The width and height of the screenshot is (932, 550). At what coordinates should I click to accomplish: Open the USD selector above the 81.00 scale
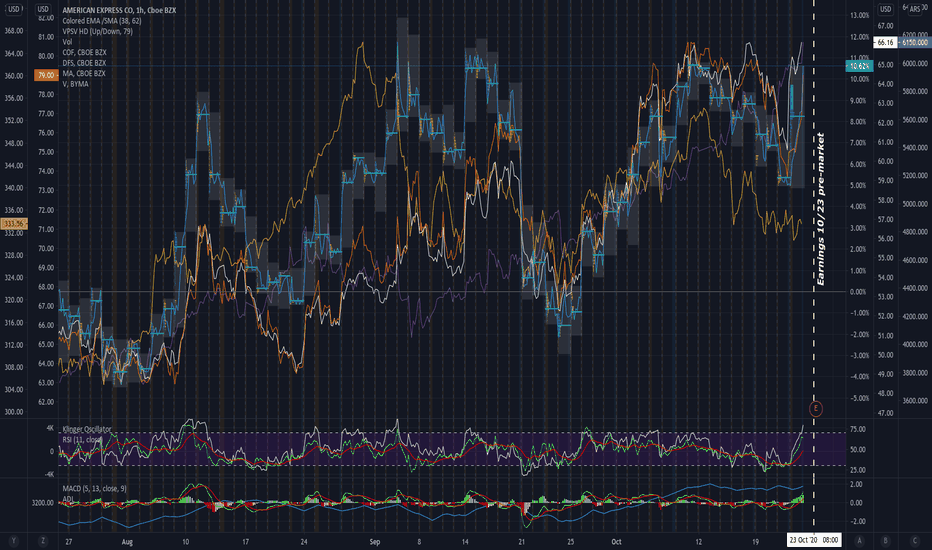pyautogui.click(x=43, y=9)
